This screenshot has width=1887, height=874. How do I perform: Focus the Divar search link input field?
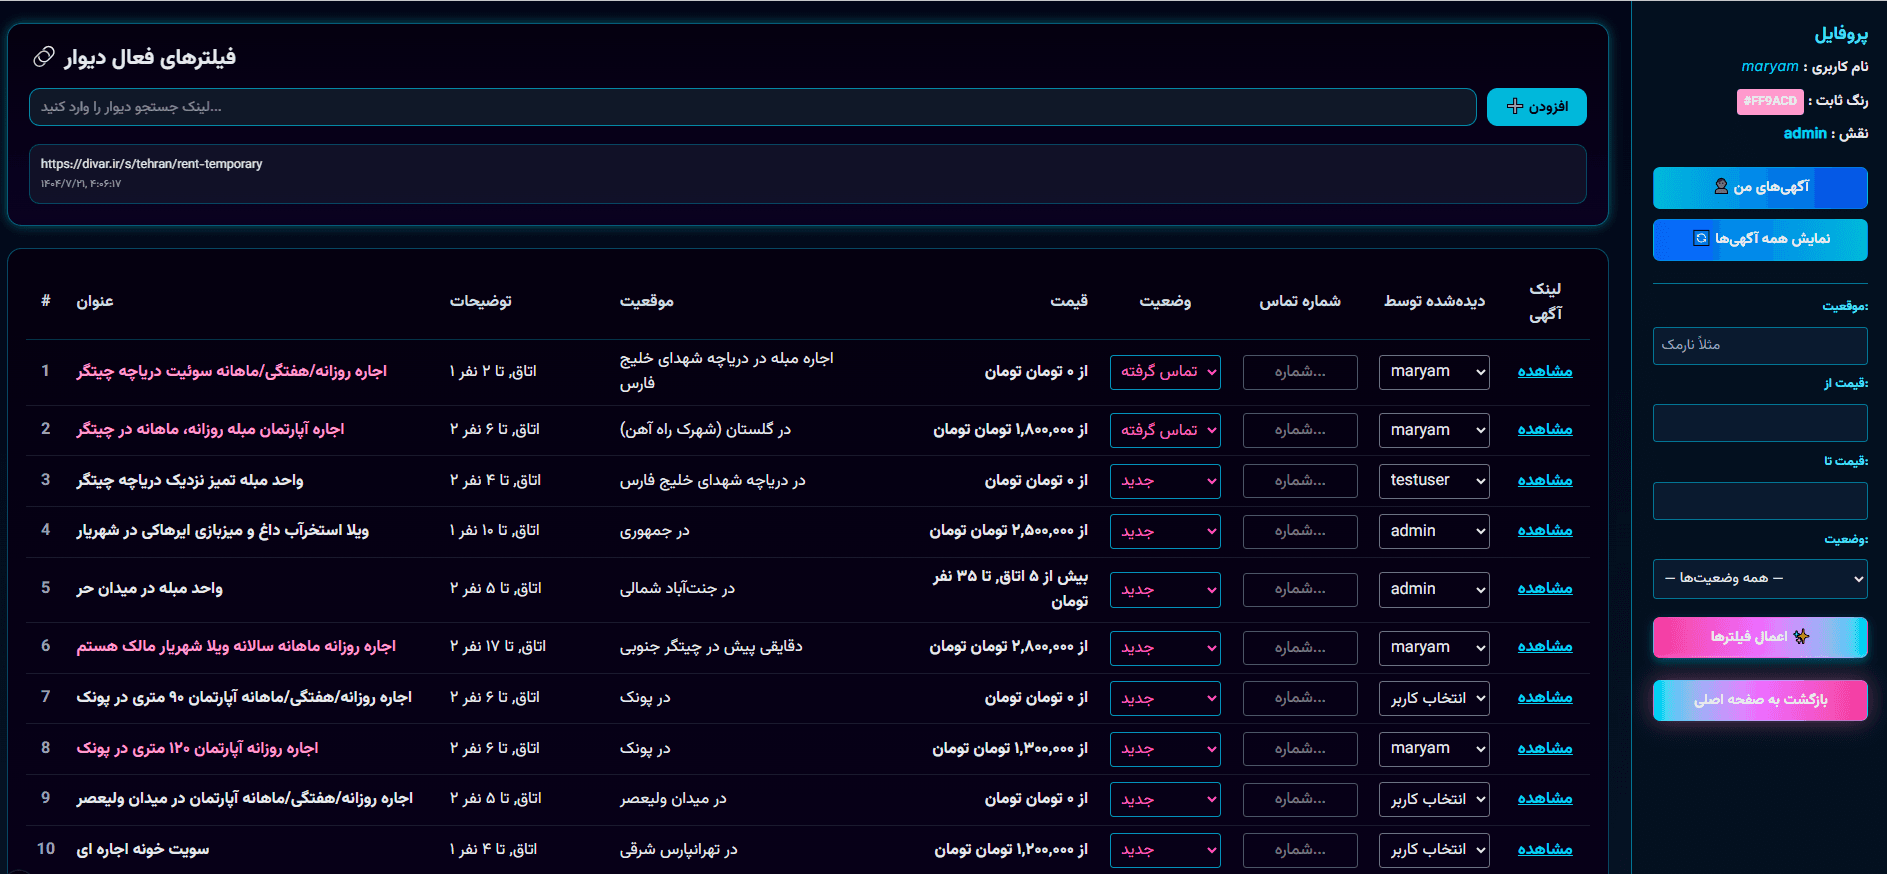752,107
